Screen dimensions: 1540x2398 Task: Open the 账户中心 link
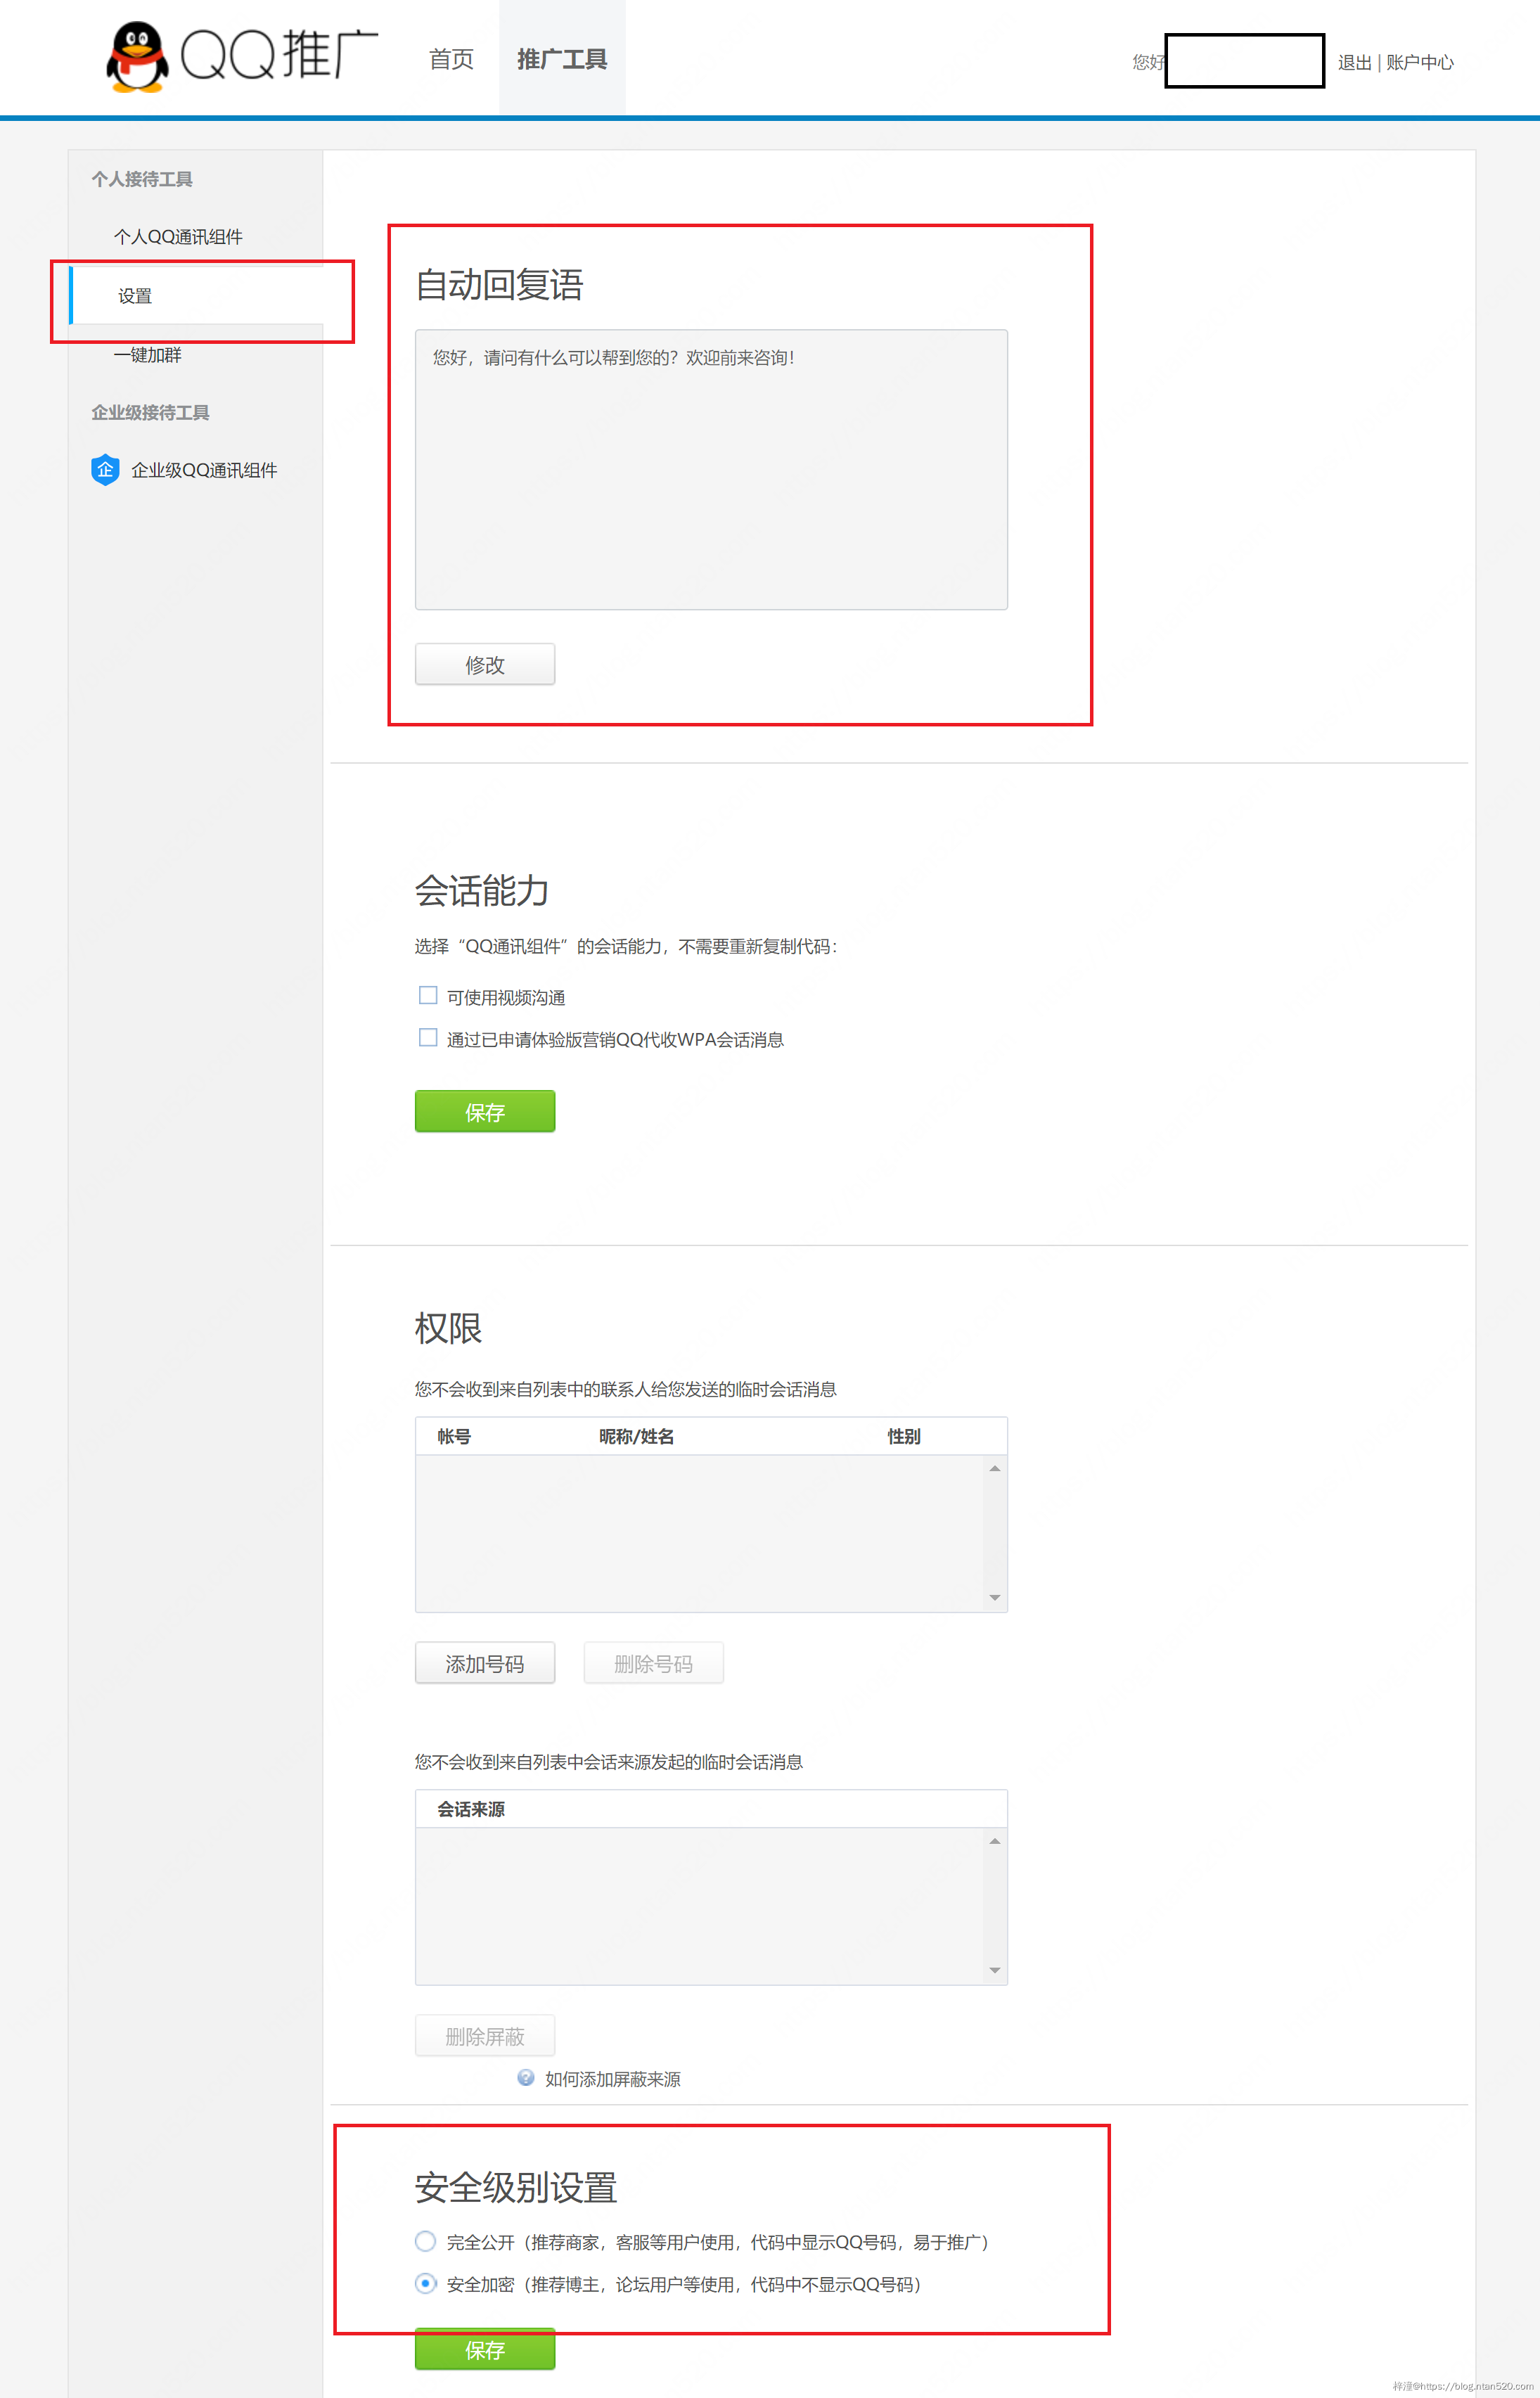point(1419,62)
